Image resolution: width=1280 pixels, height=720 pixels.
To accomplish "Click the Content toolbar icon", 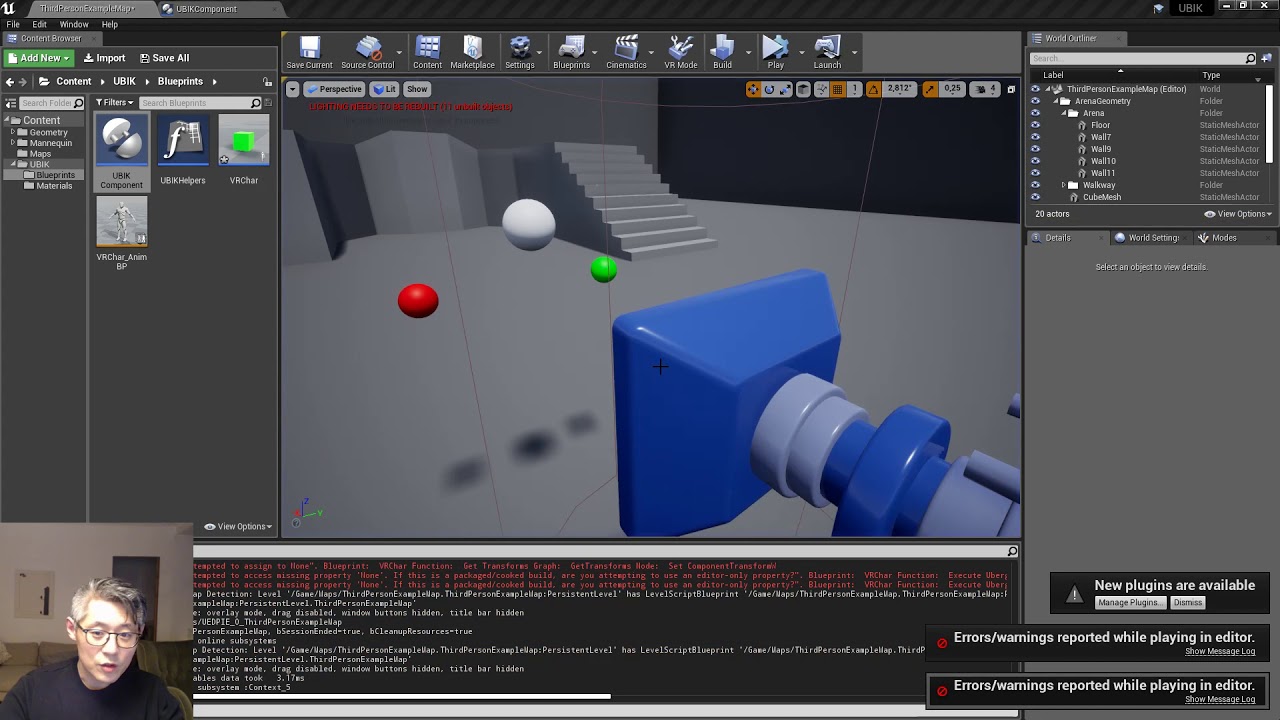I will pyautogui.click(x=427, y=53).
